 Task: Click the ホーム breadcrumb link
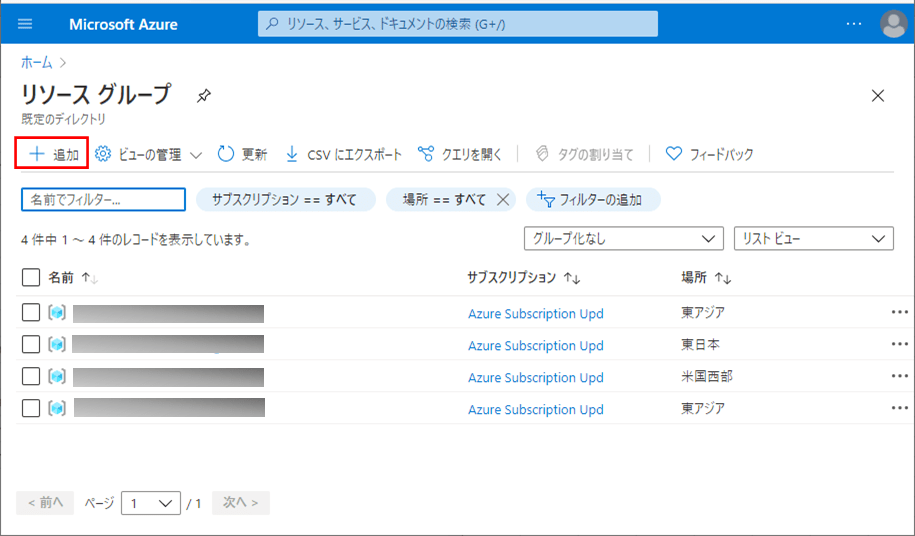pos(37,62)
